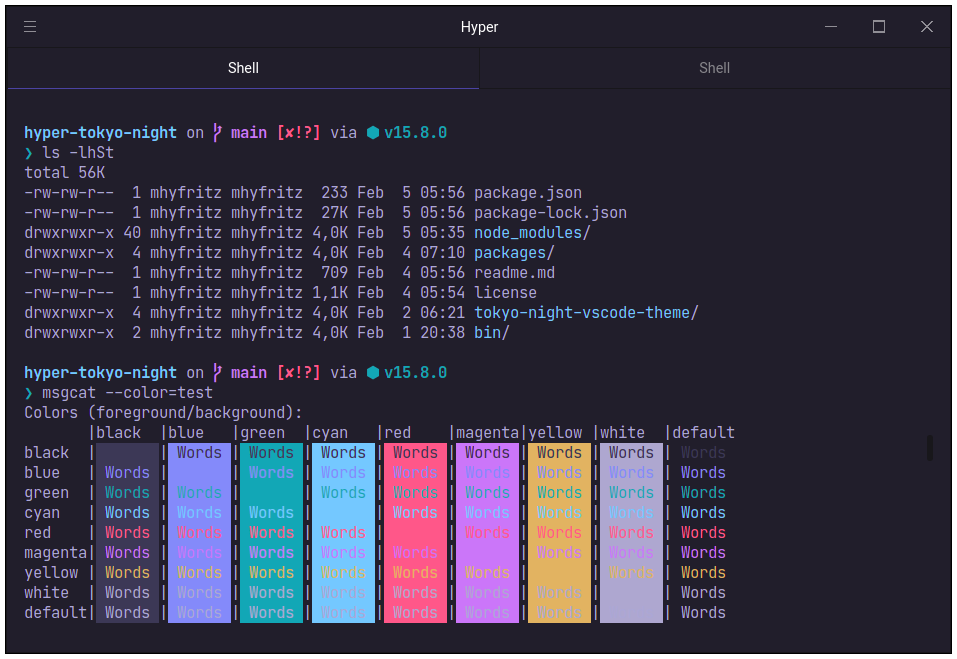Click the 'default' row label in the color table
Viewport: 957px width, 659px height.
point(56,613)
